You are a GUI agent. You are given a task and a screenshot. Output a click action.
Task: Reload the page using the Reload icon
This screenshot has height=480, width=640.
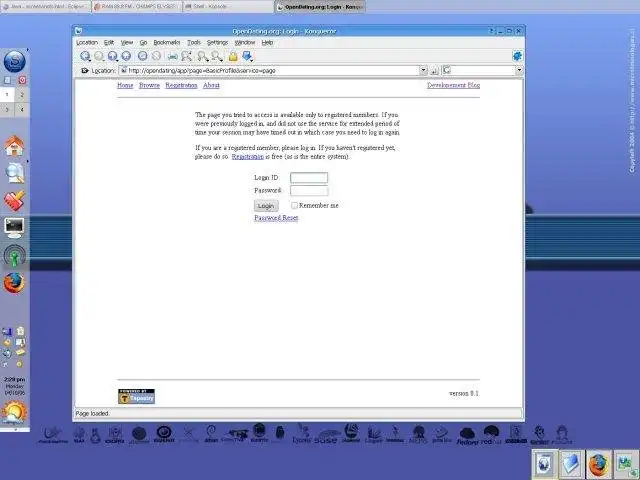142,56
